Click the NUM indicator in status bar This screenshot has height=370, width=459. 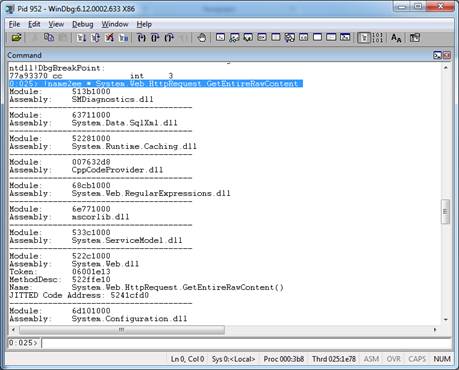(x=442, y=359)
